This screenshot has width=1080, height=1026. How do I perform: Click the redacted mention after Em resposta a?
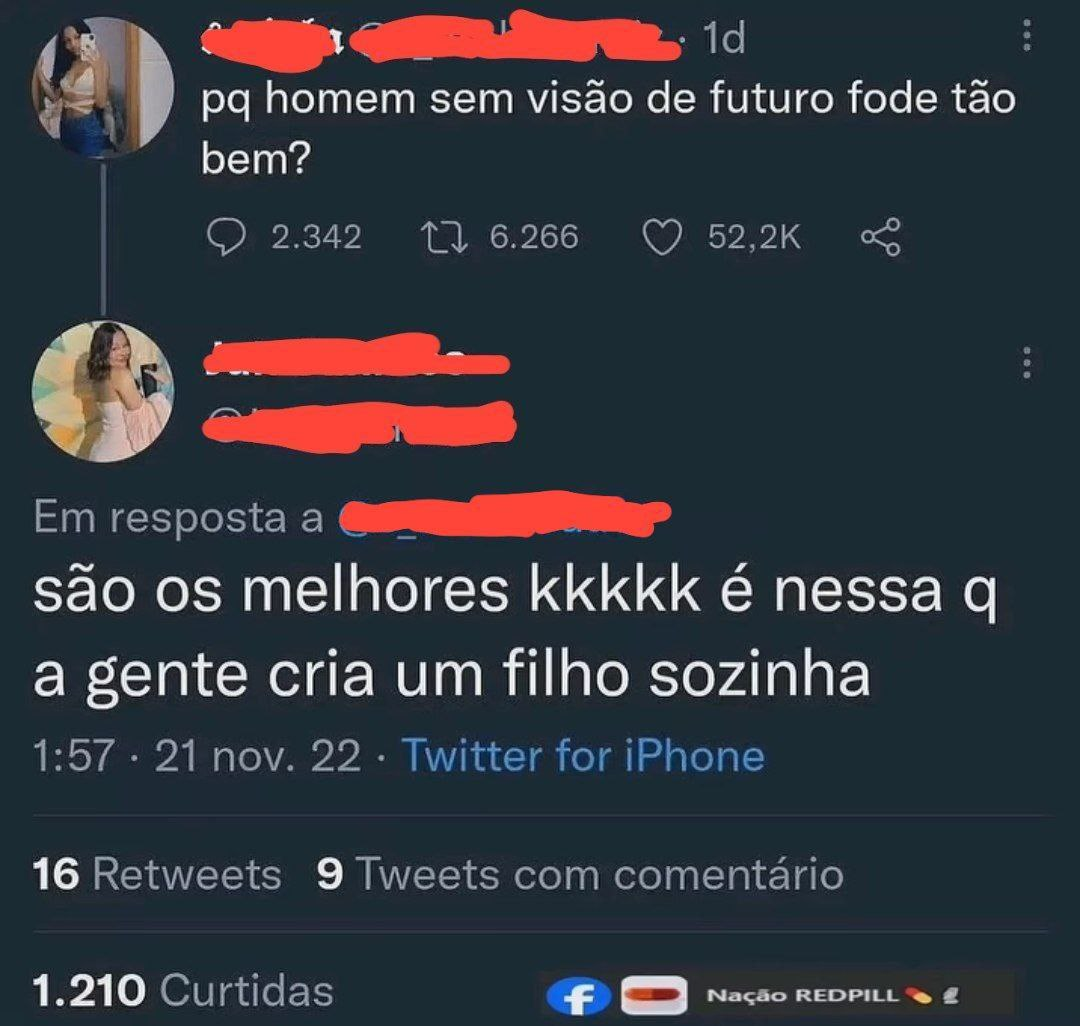pyautogui.click(x=504, y=515)
